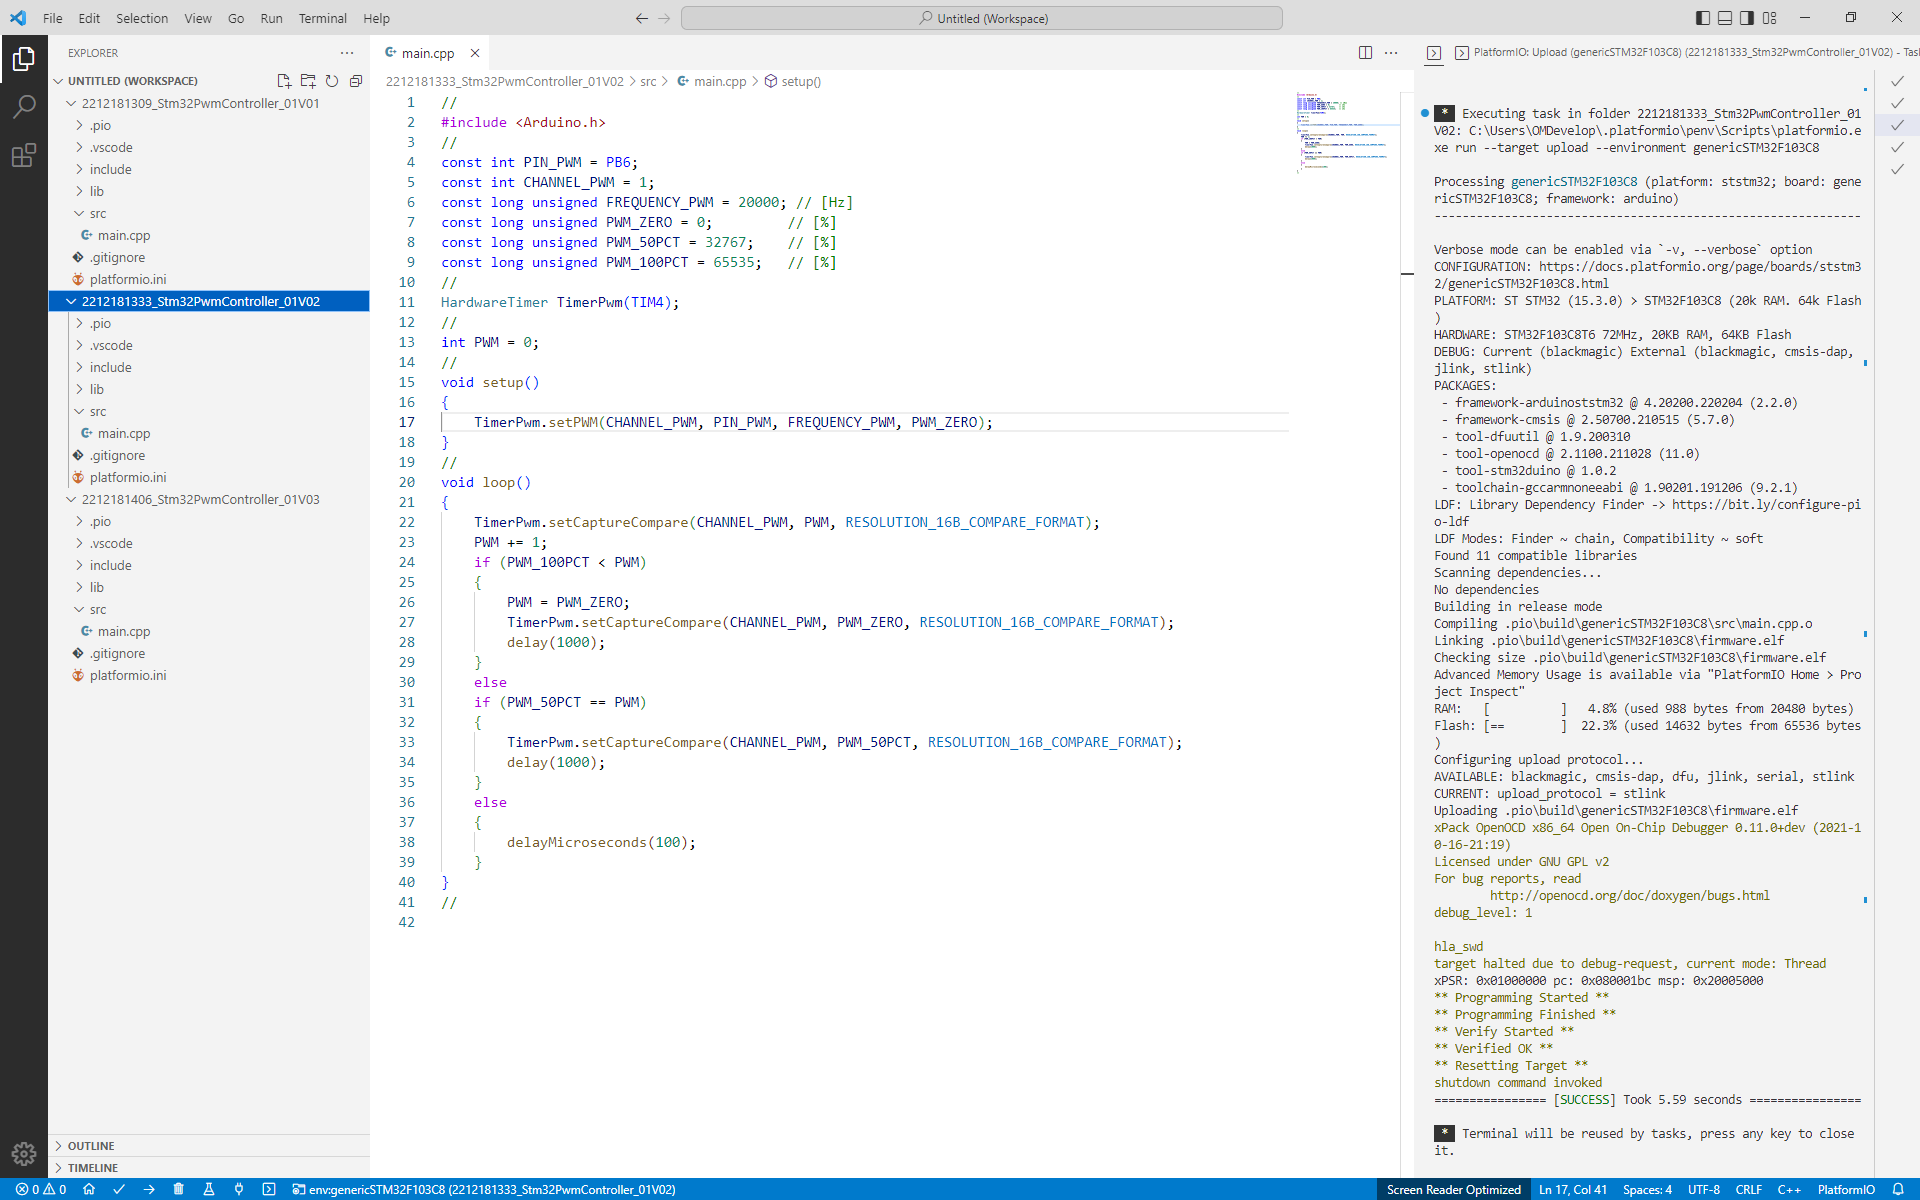
Task: Click the New File icon in Explorer
Action: click(284, 81)
